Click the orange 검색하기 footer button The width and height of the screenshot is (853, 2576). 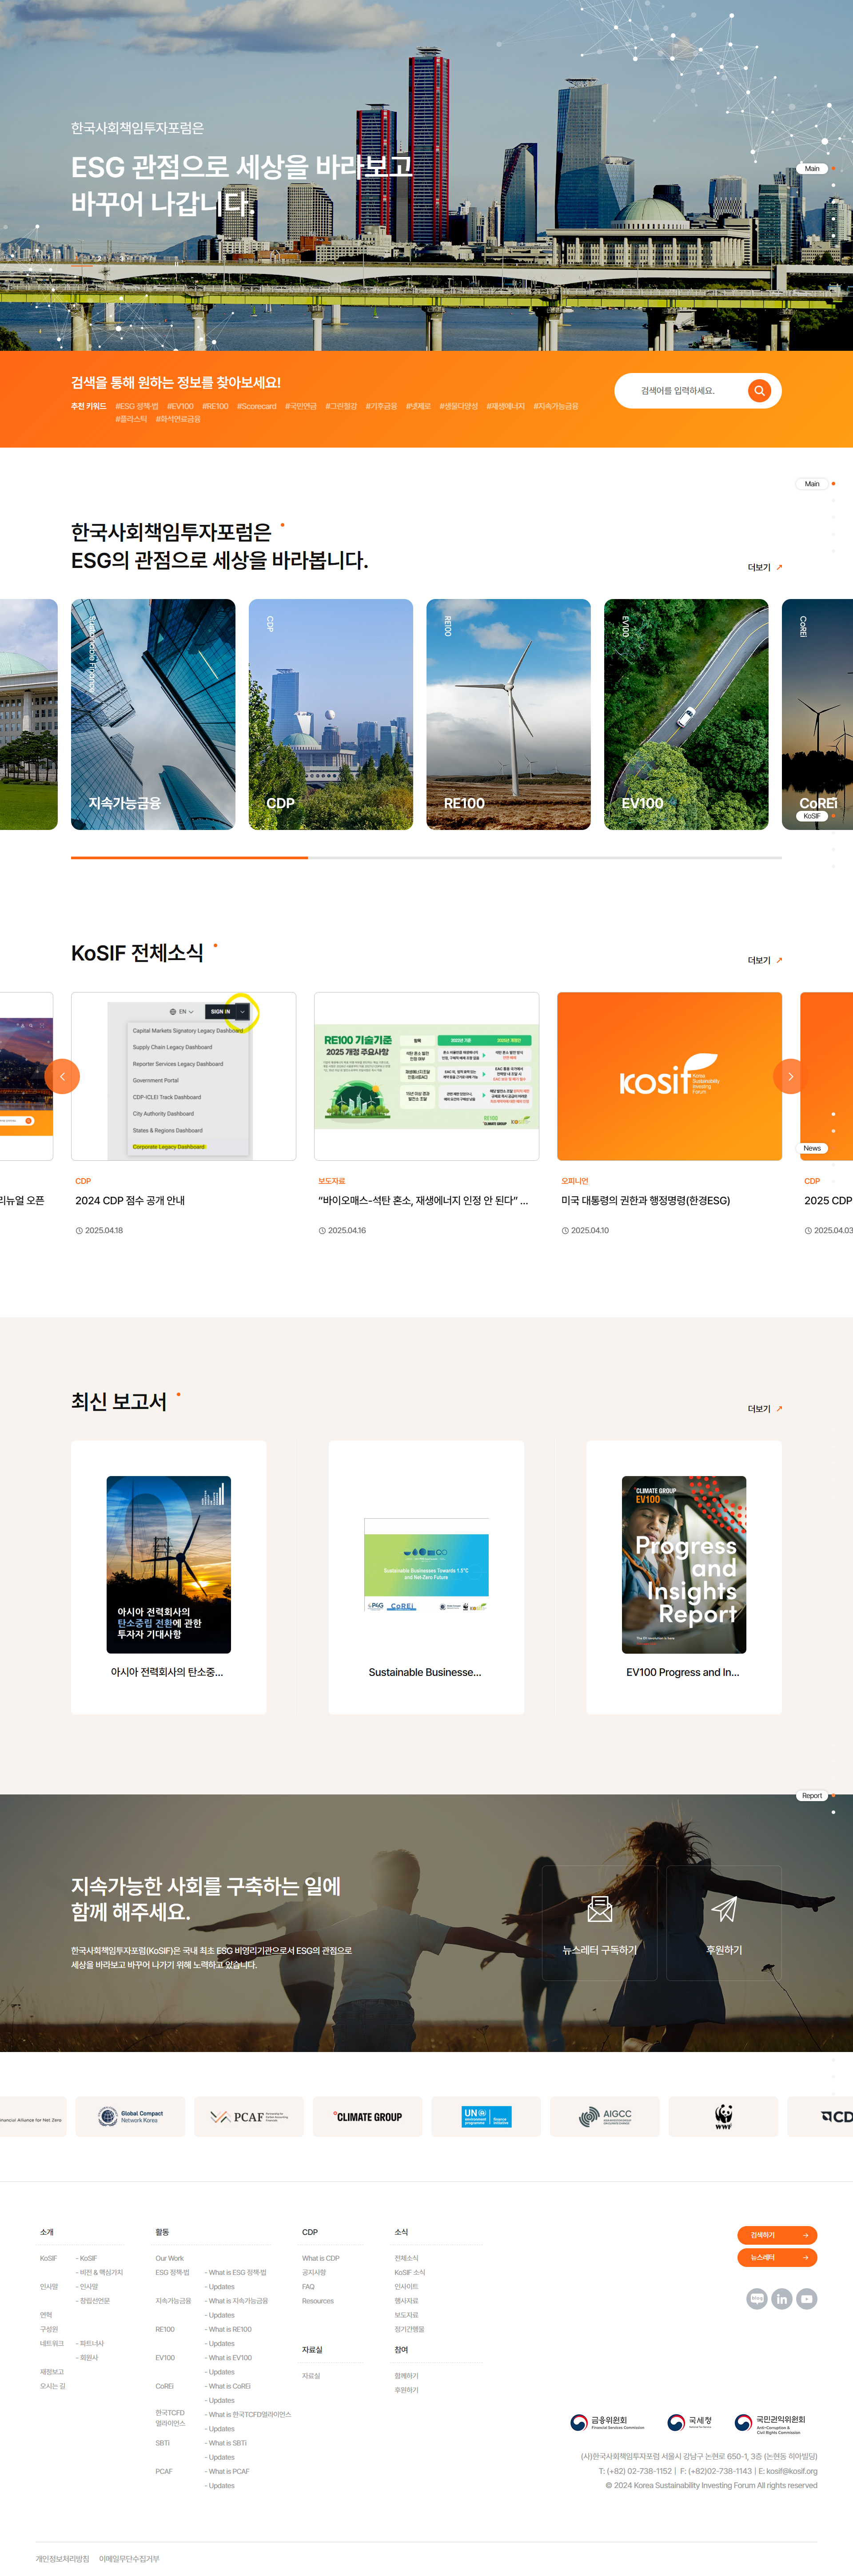[777, 2235]
